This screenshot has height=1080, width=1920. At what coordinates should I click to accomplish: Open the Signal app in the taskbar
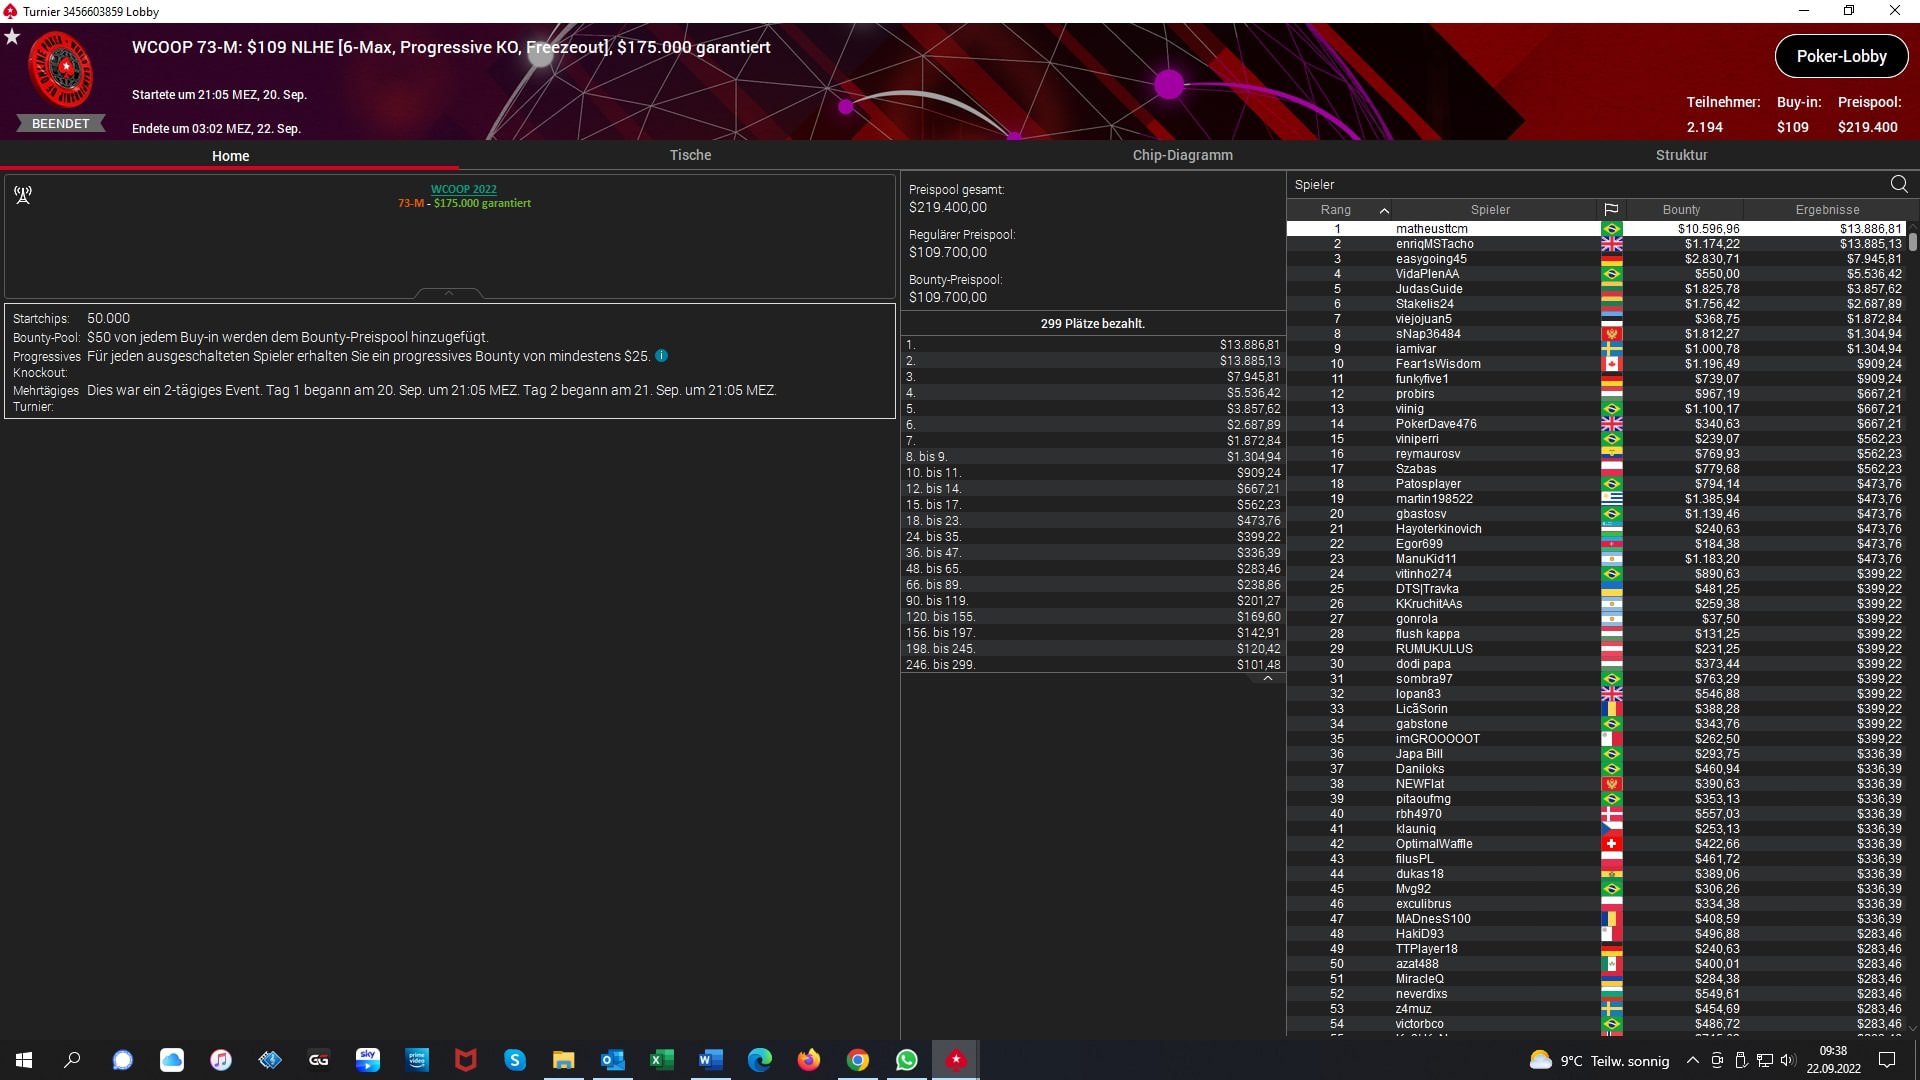tap(122, 1060)
